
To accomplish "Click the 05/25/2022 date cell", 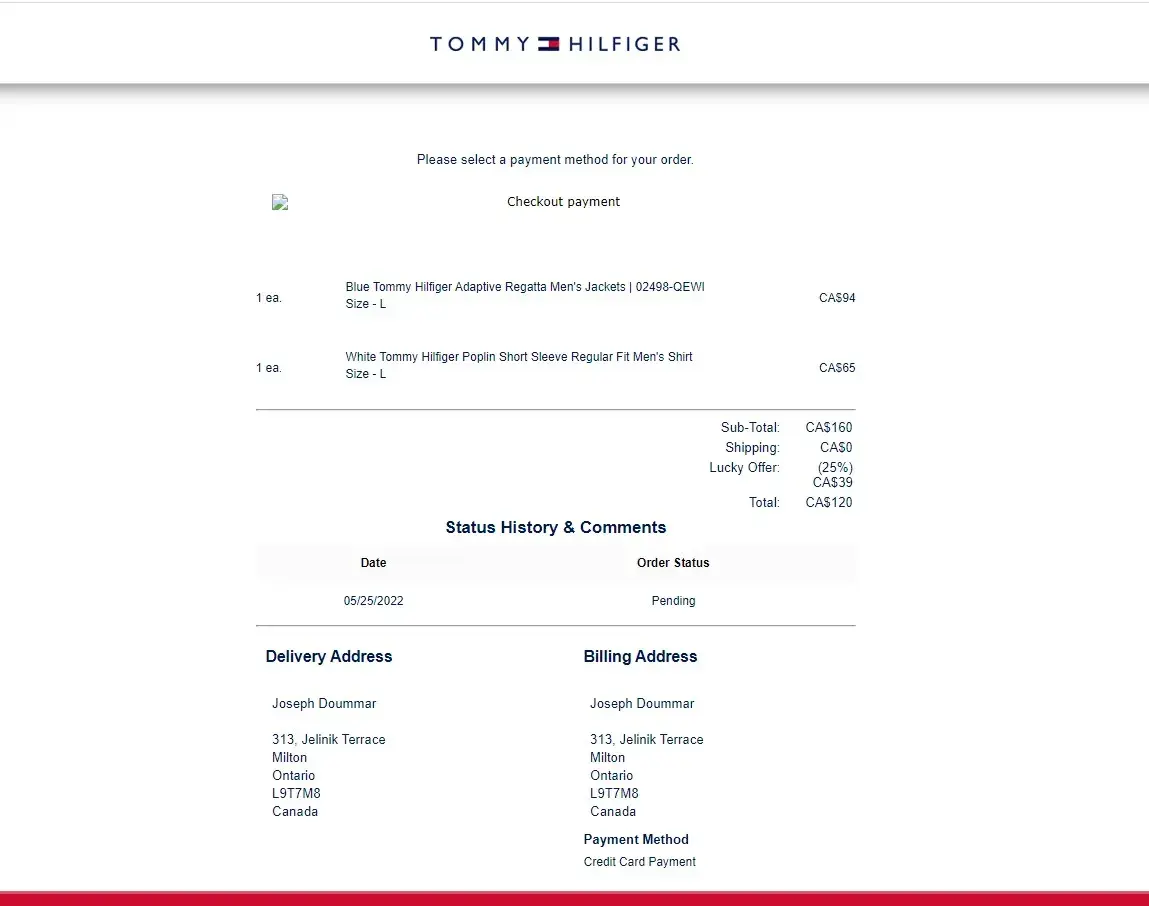I will 373,600.
